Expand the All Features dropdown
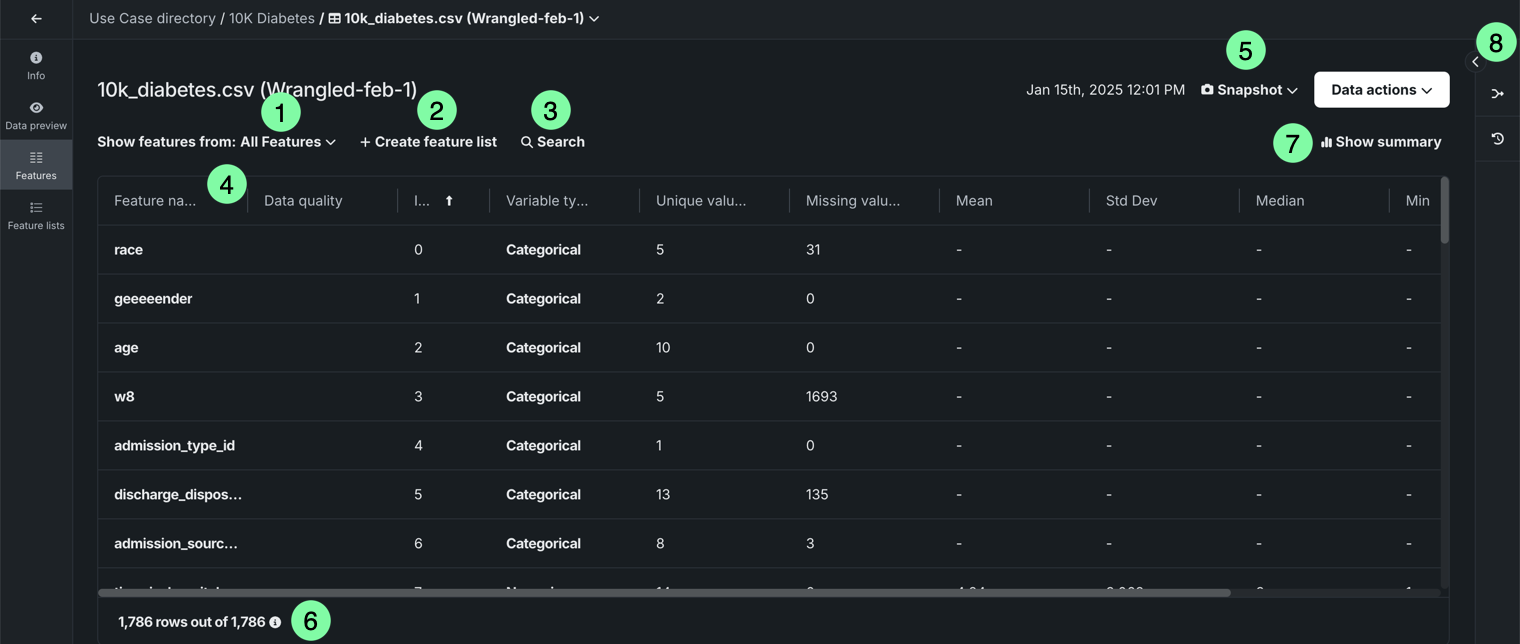Image resolution: width=1520 pixels, height=644 pixels. pos(288,142)
